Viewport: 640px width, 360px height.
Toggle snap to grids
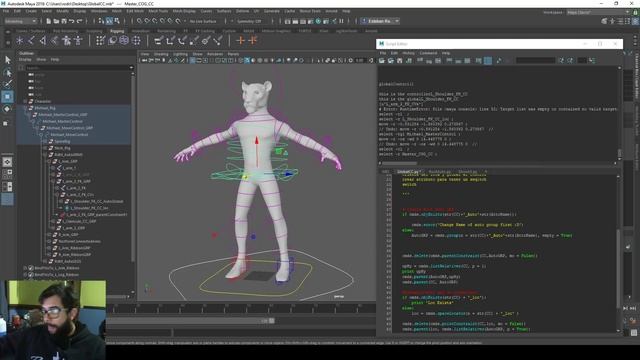(140, 21)
